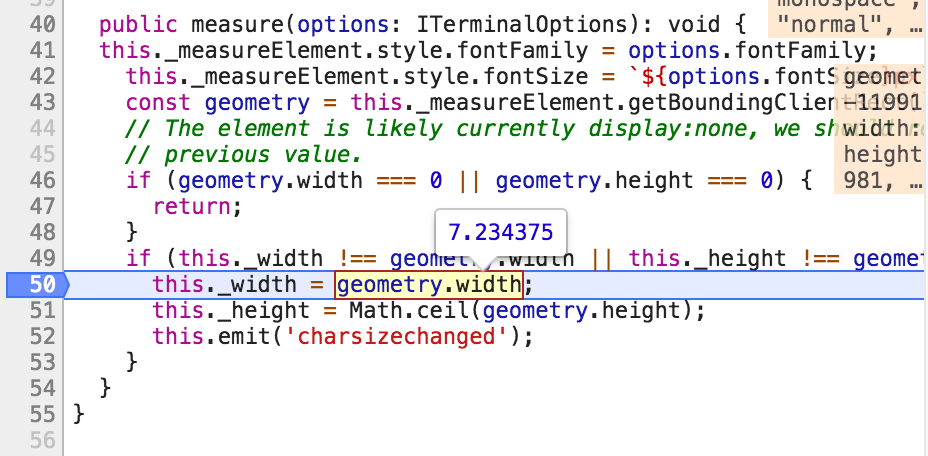Click geometry.width in line 46 condition

pyautogui.click(x=270, y=181)
